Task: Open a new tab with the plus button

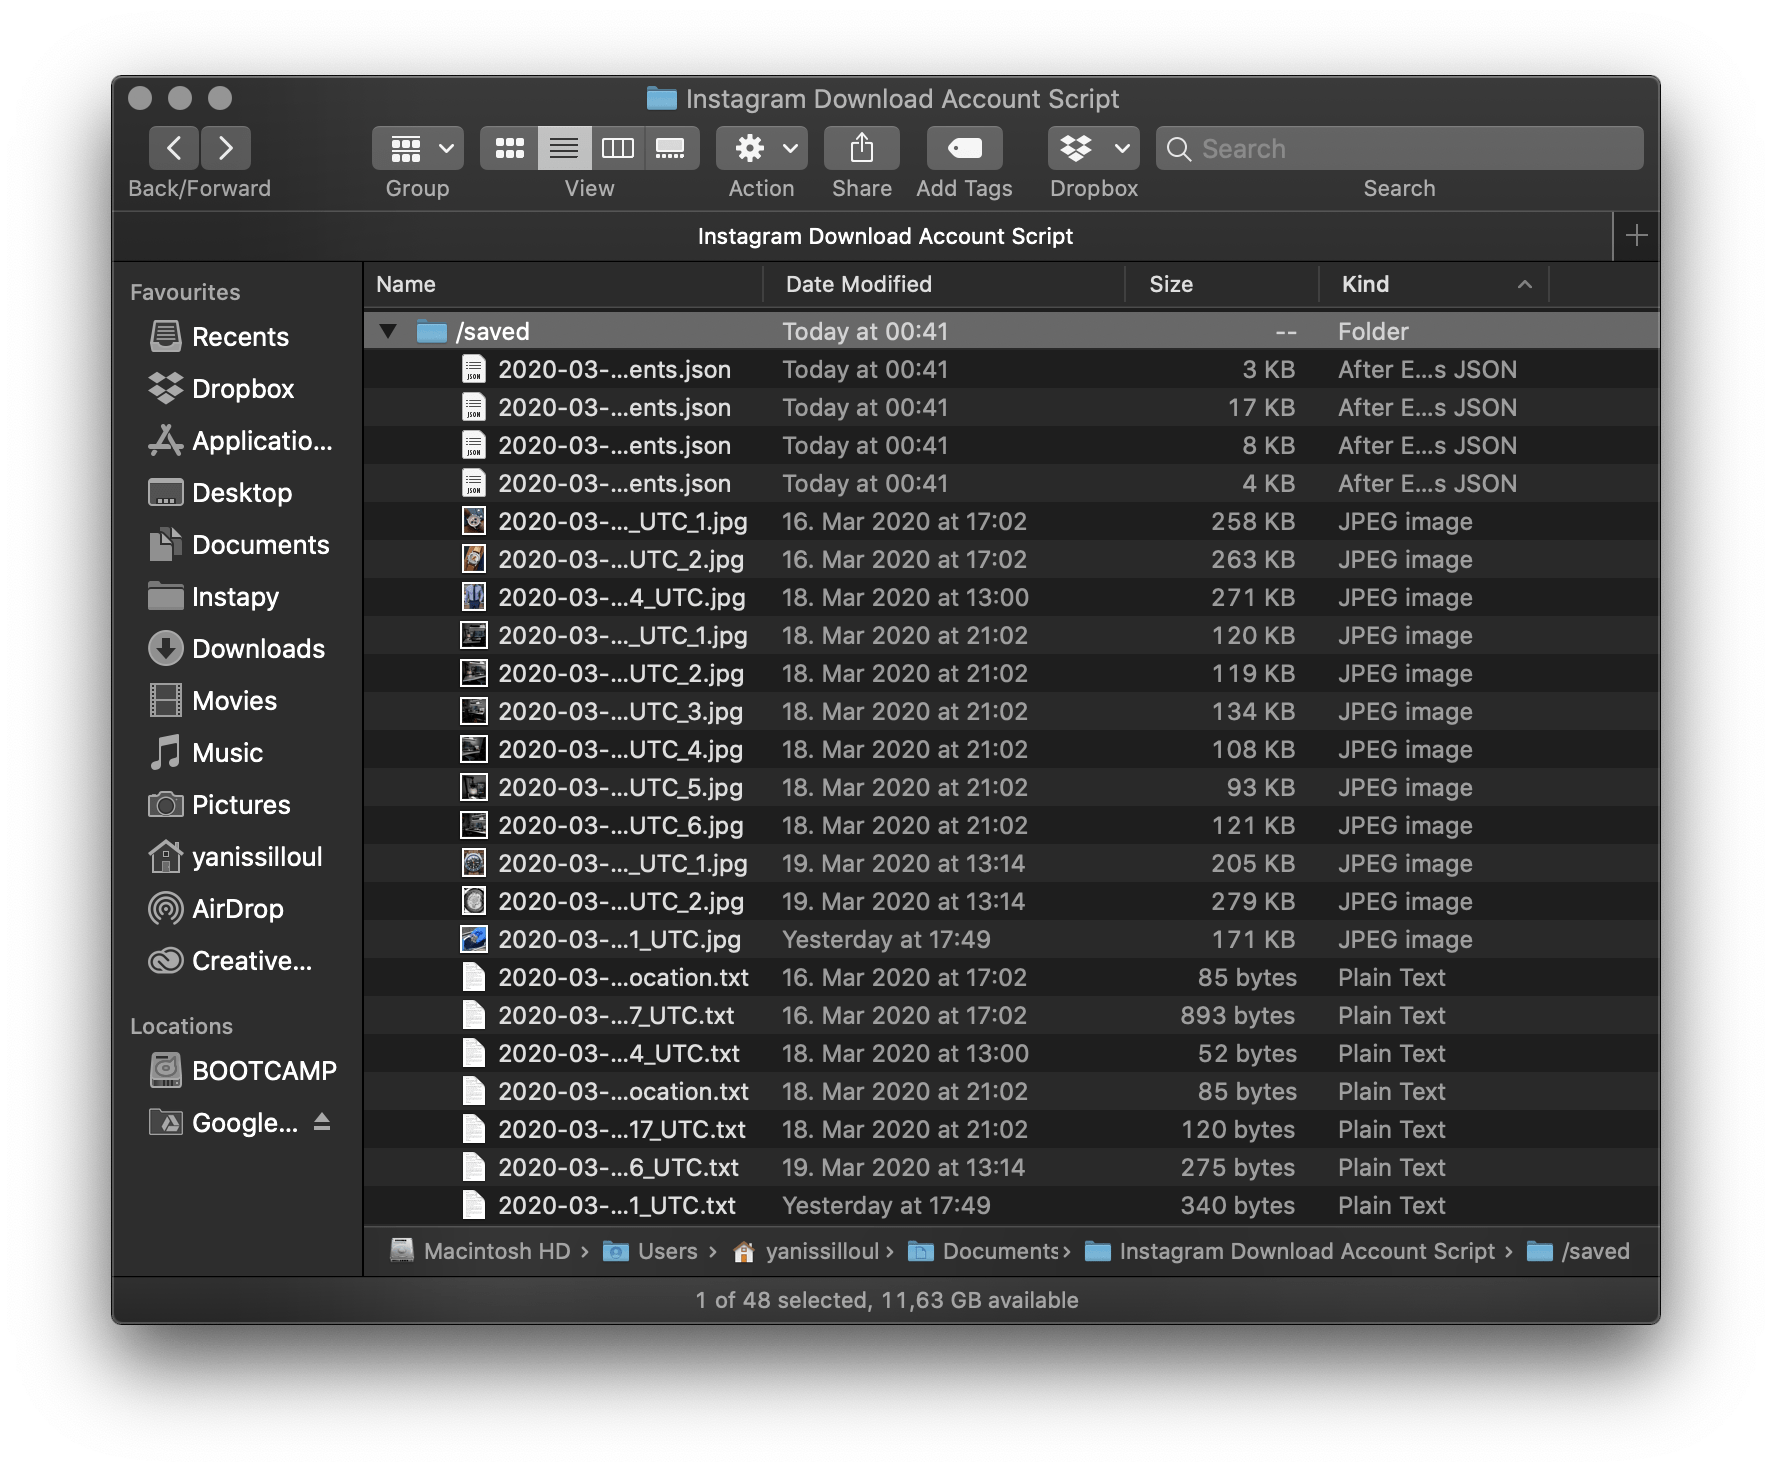Action: pyautogui.click(x=1637, y=236)
